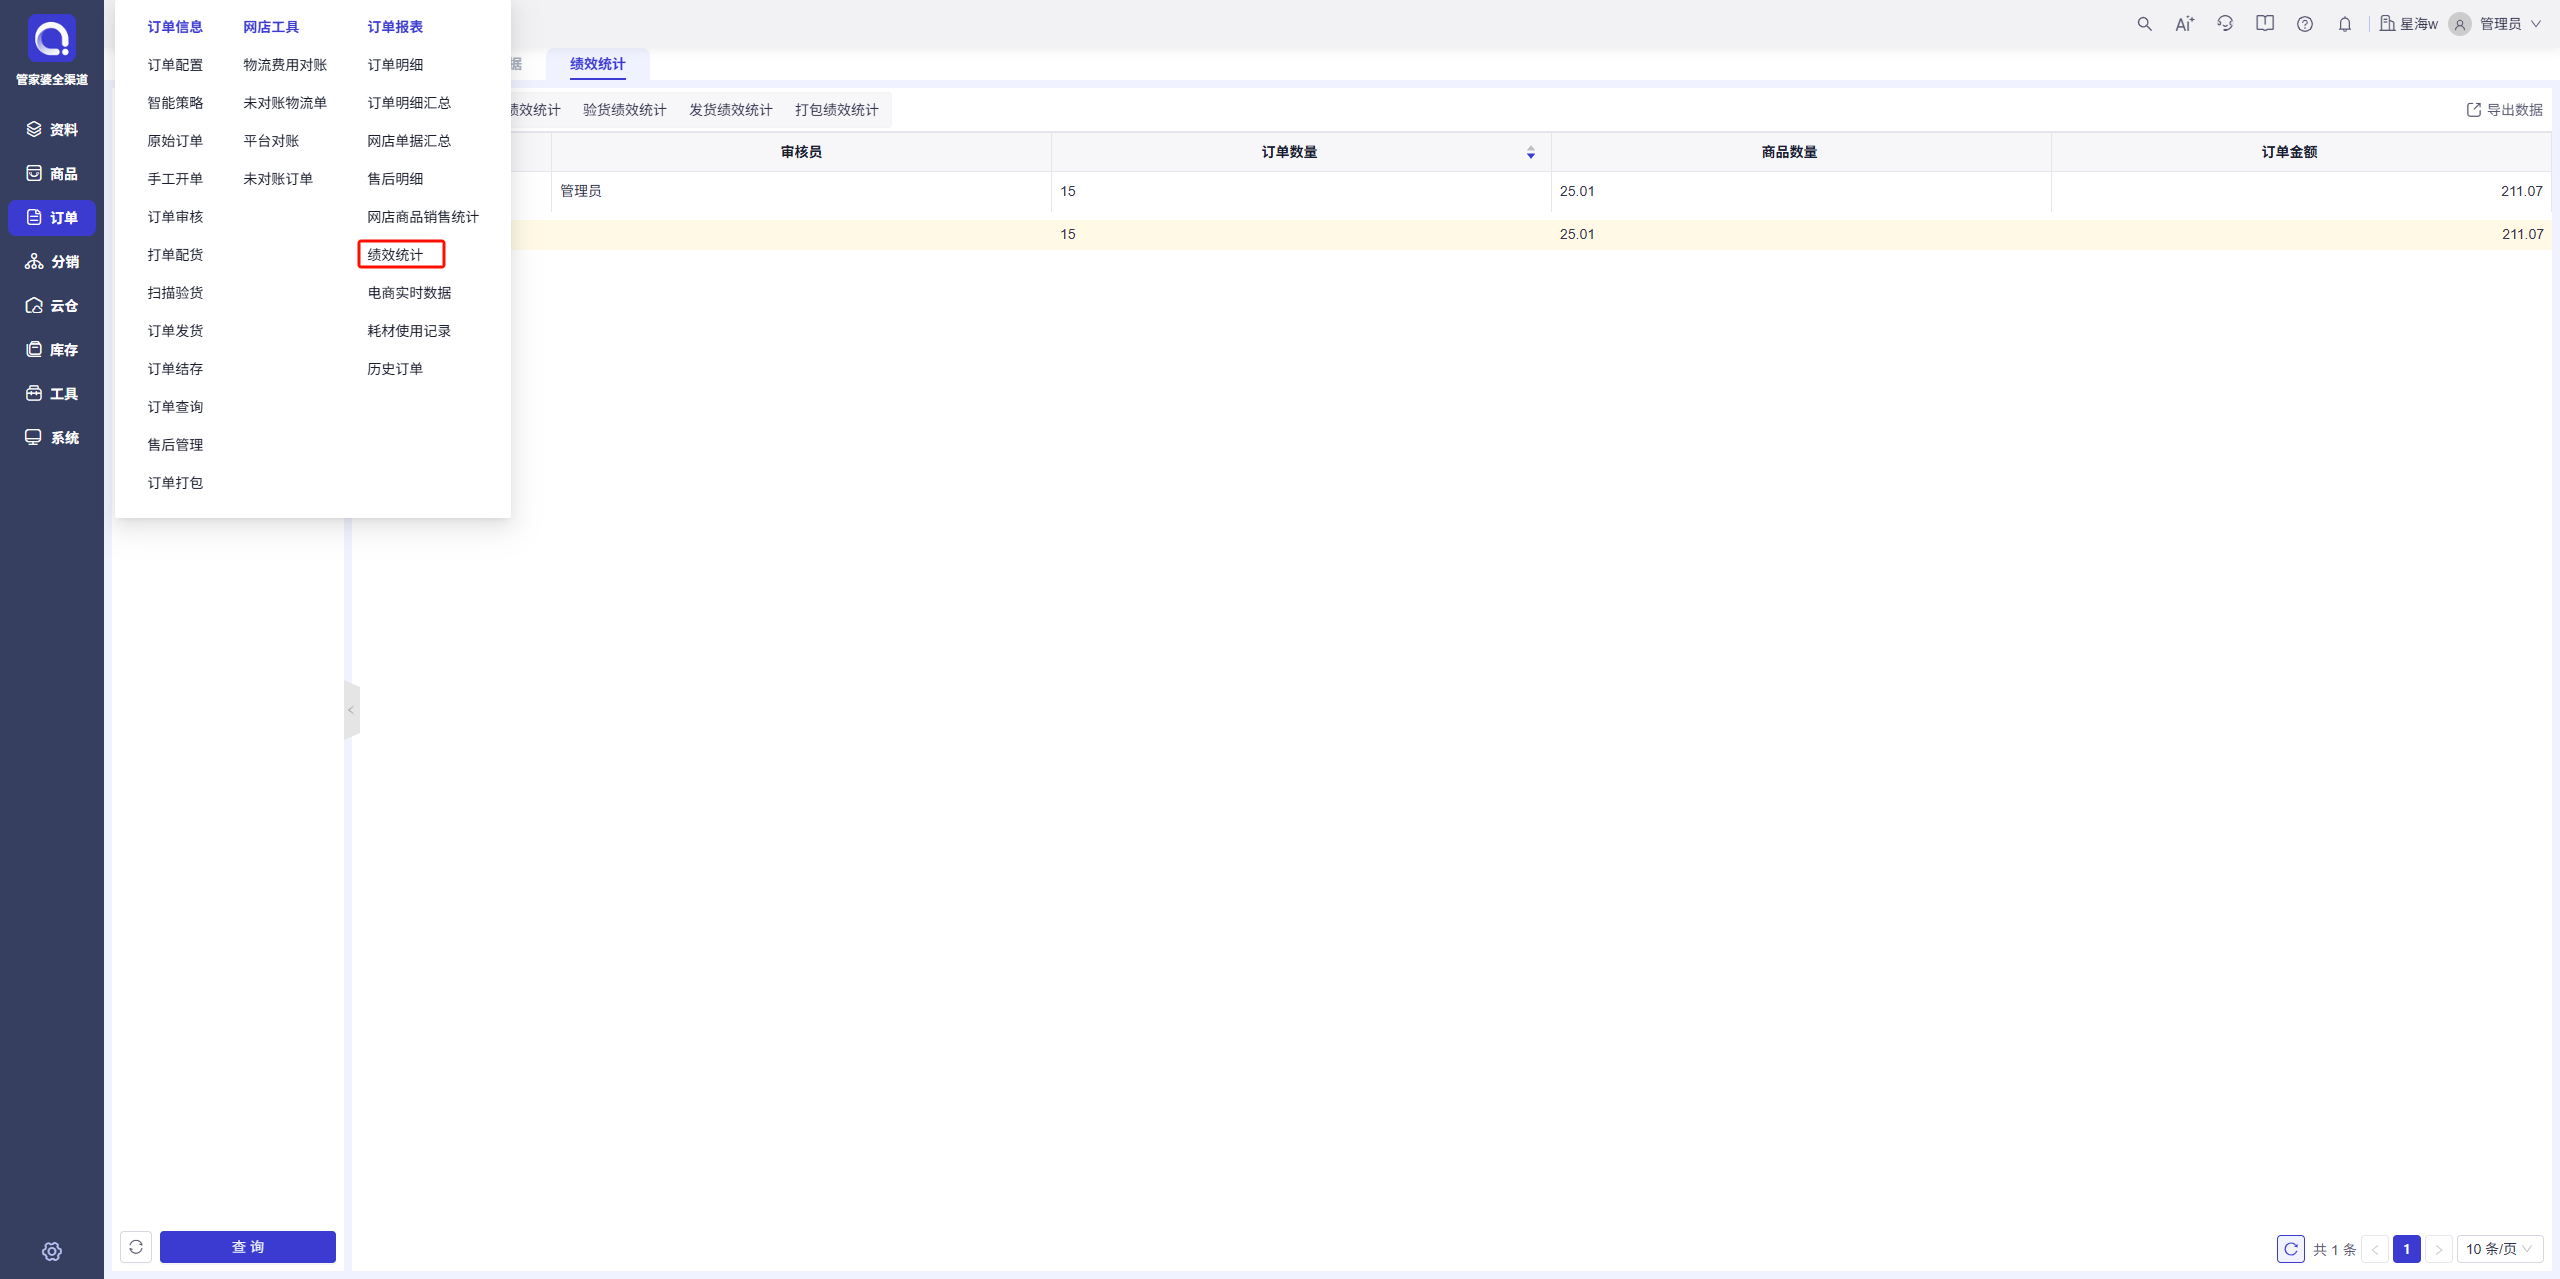2560x1279 pixels.
Task: Open the 分销 sidebar section
Action: point(52,261)
